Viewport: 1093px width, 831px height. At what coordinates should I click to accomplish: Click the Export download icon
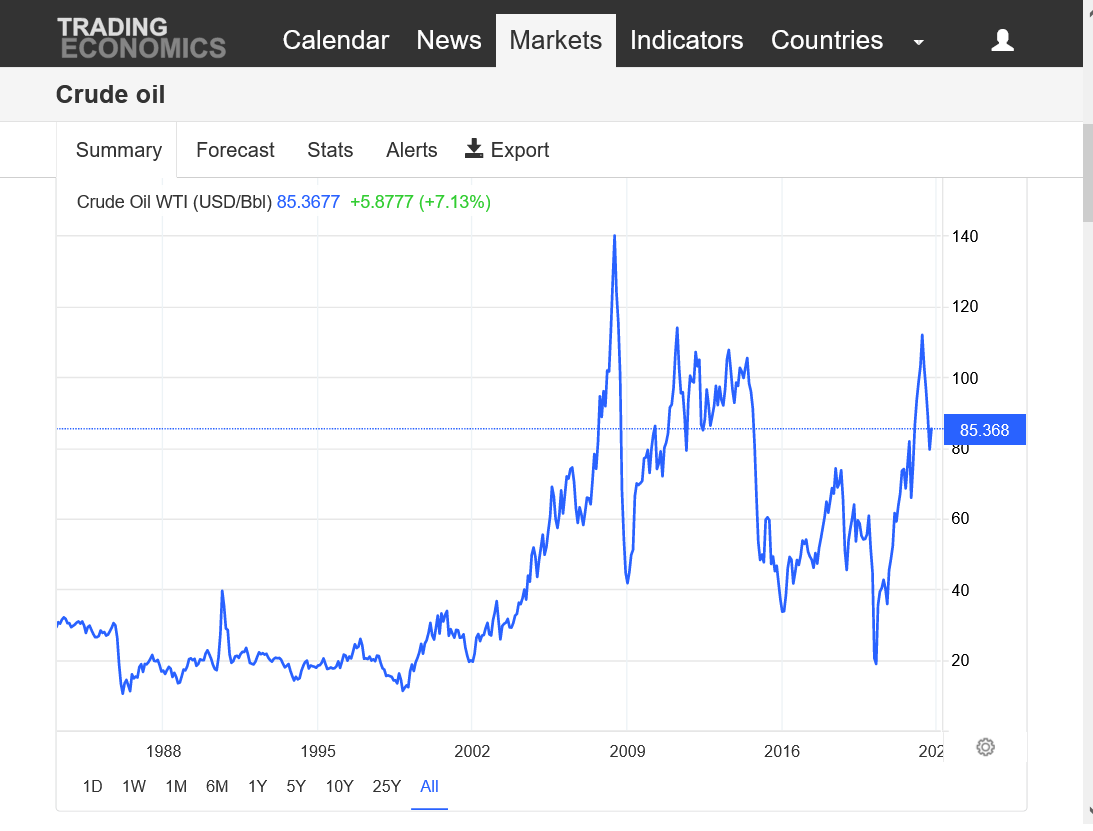click(x=474, y=149)
